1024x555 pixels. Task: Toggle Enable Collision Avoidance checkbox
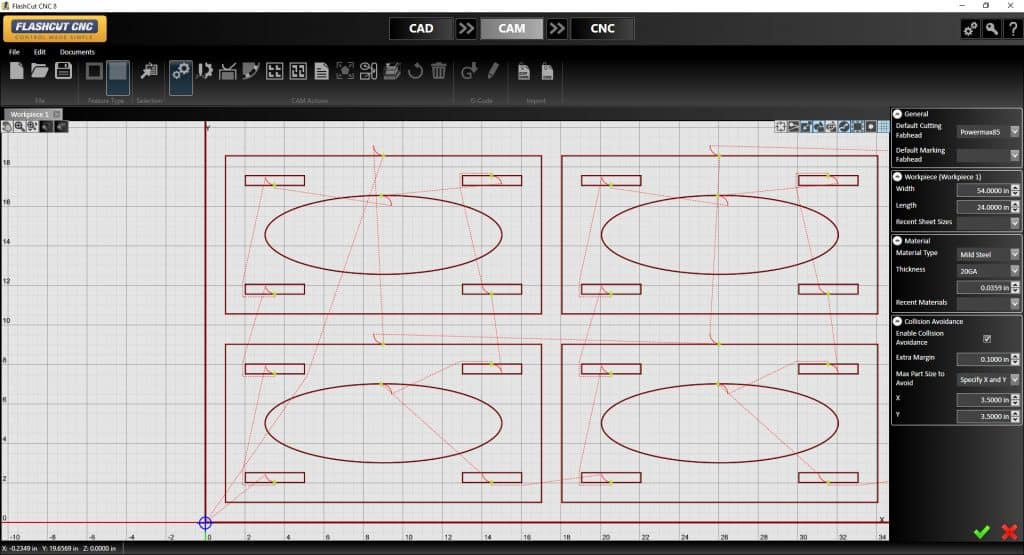tap(987, 339)
